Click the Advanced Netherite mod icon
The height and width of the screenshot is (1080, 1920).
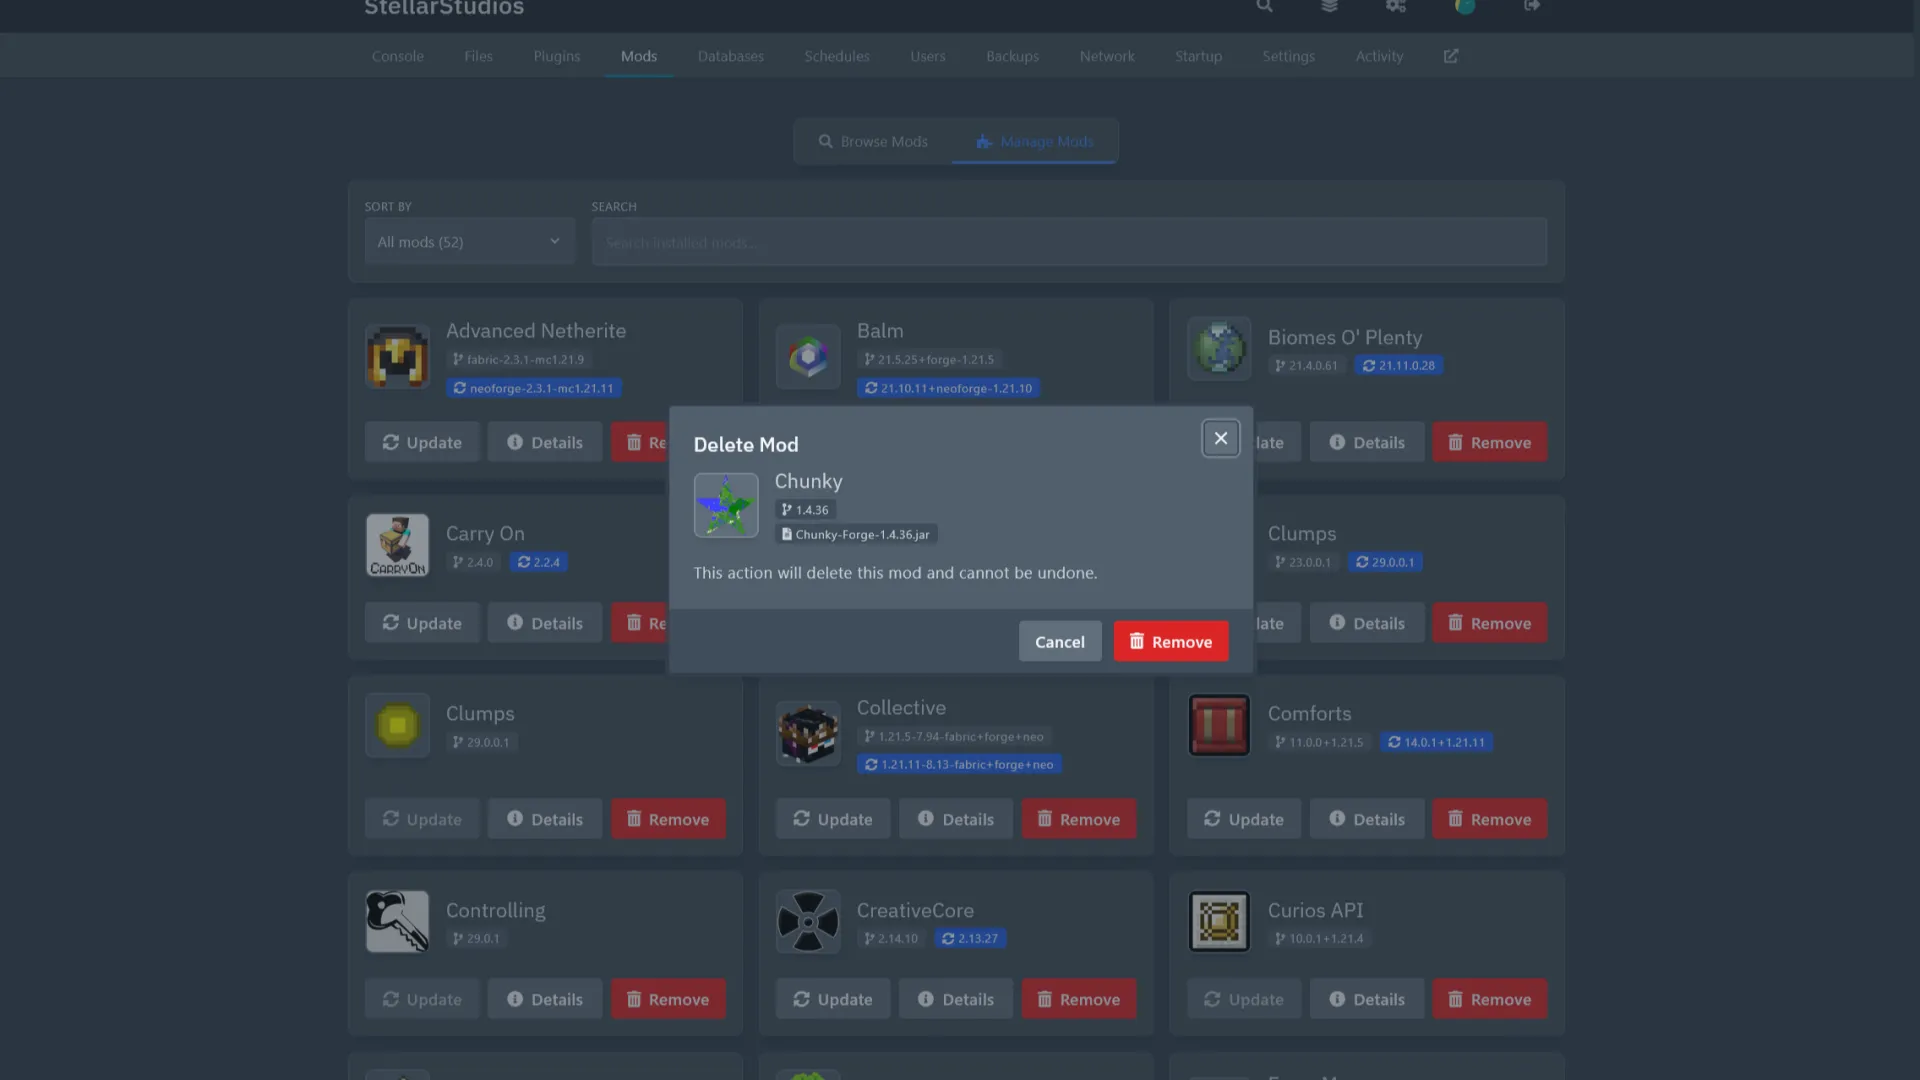point(397,357)
